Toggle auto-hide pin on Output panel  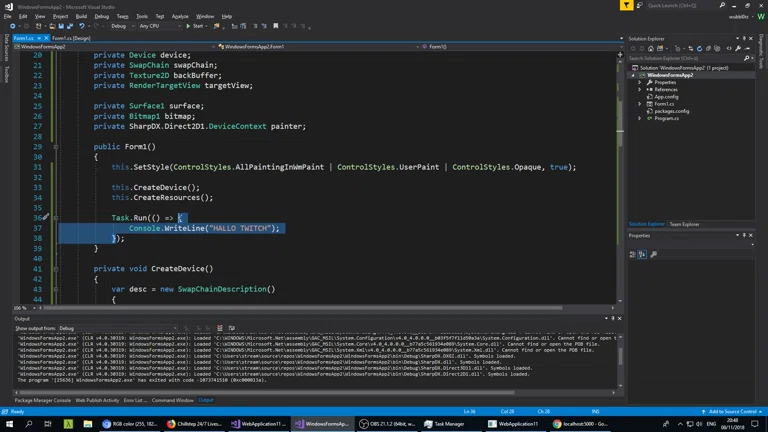click(x=613, y=318)
